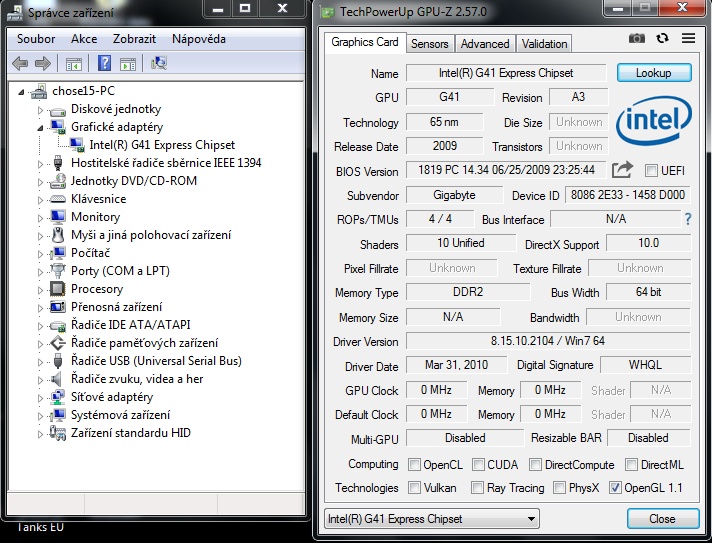Collapse the chose15-PC root node
The width and height of the screenshot is (712, 543).
(21, 92)
